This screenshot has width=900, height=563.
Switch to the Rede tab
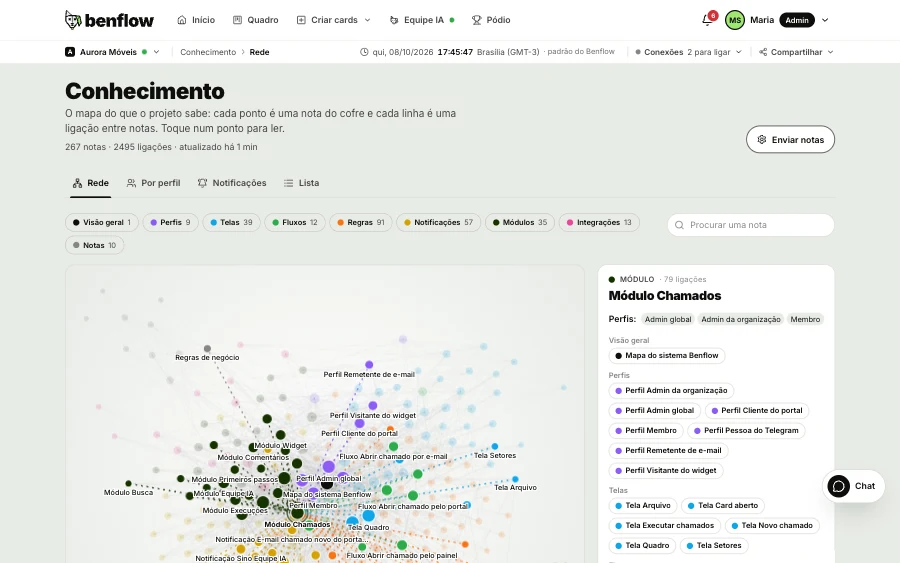coord(91,183)
